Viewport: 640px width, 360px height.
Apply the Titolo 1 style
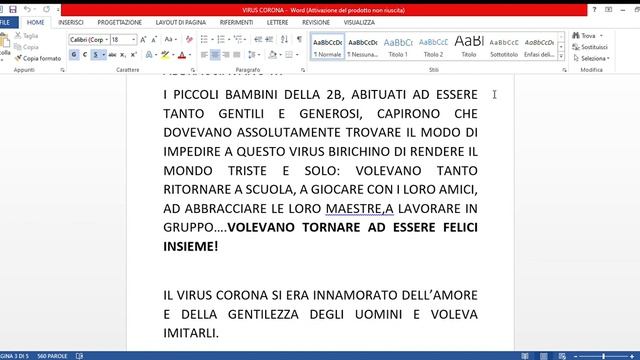point(398,47)
